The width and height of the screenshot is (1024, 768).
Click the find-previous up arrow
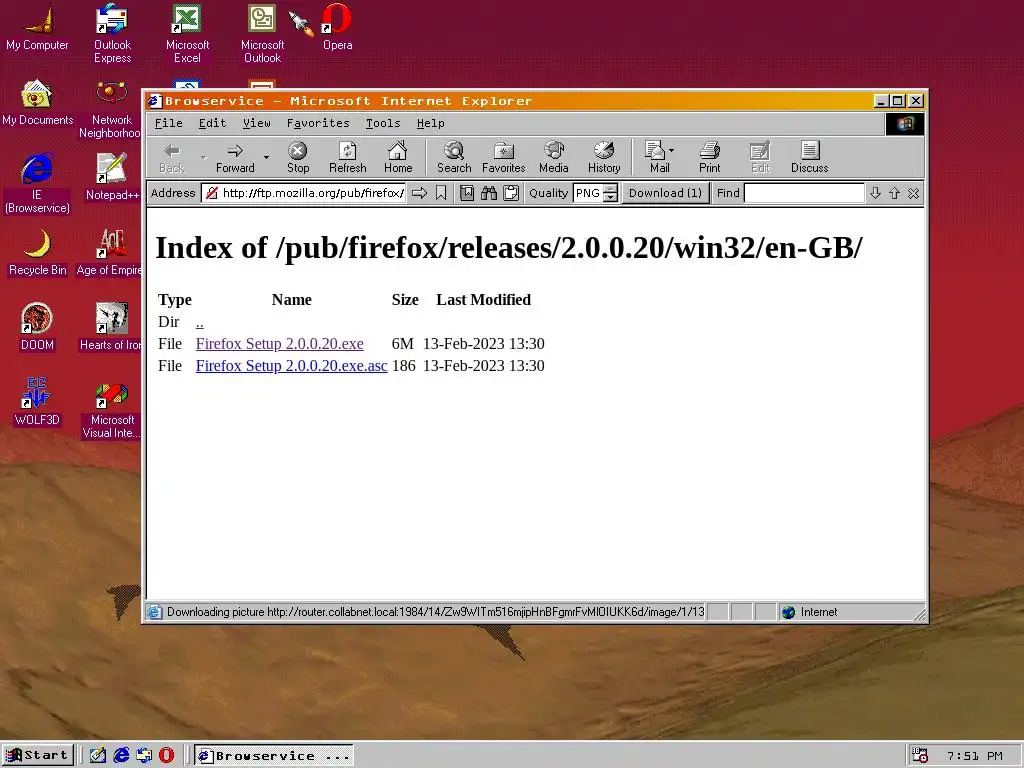tap(894, 193)
